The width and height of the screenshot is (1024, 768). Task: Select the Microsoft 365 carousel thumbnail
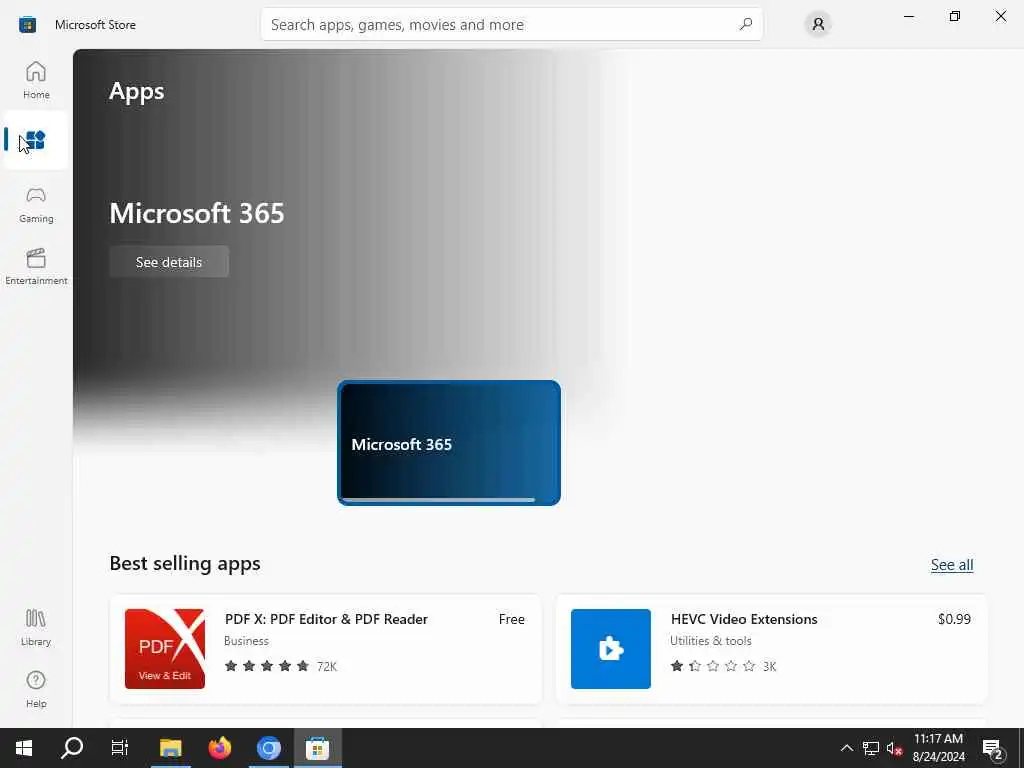click(449, 443)
